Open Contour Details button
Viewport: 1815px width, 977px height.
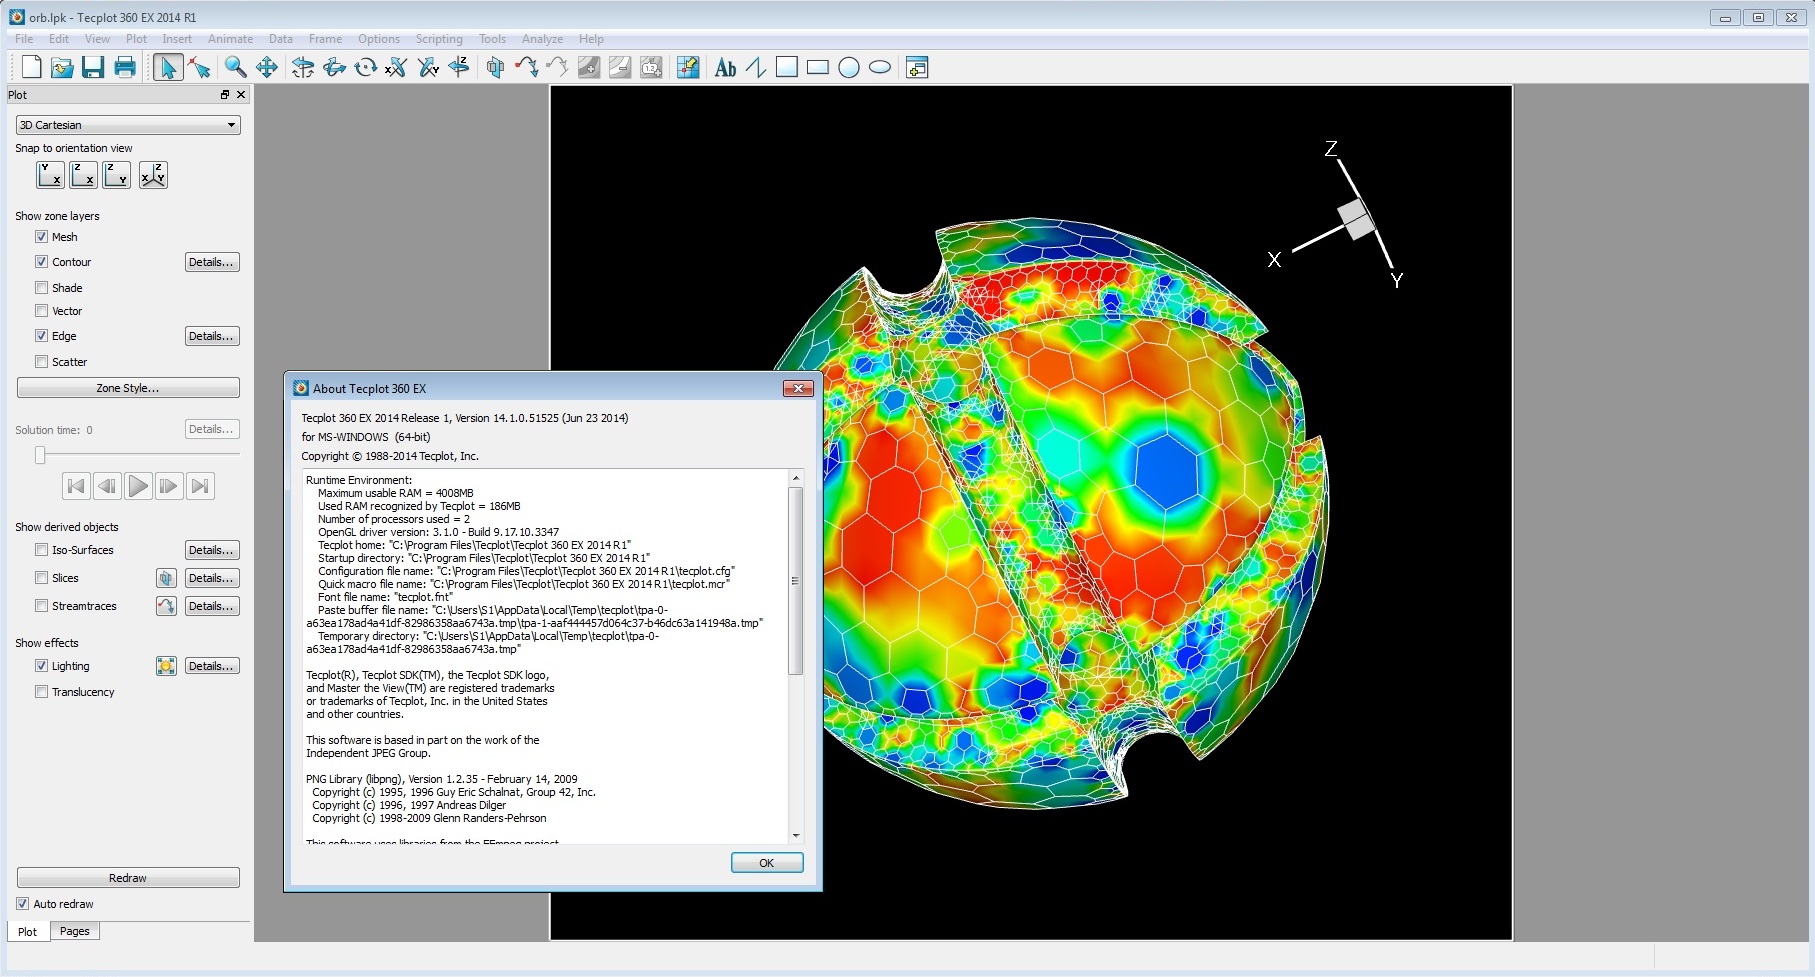coord(212,262)
